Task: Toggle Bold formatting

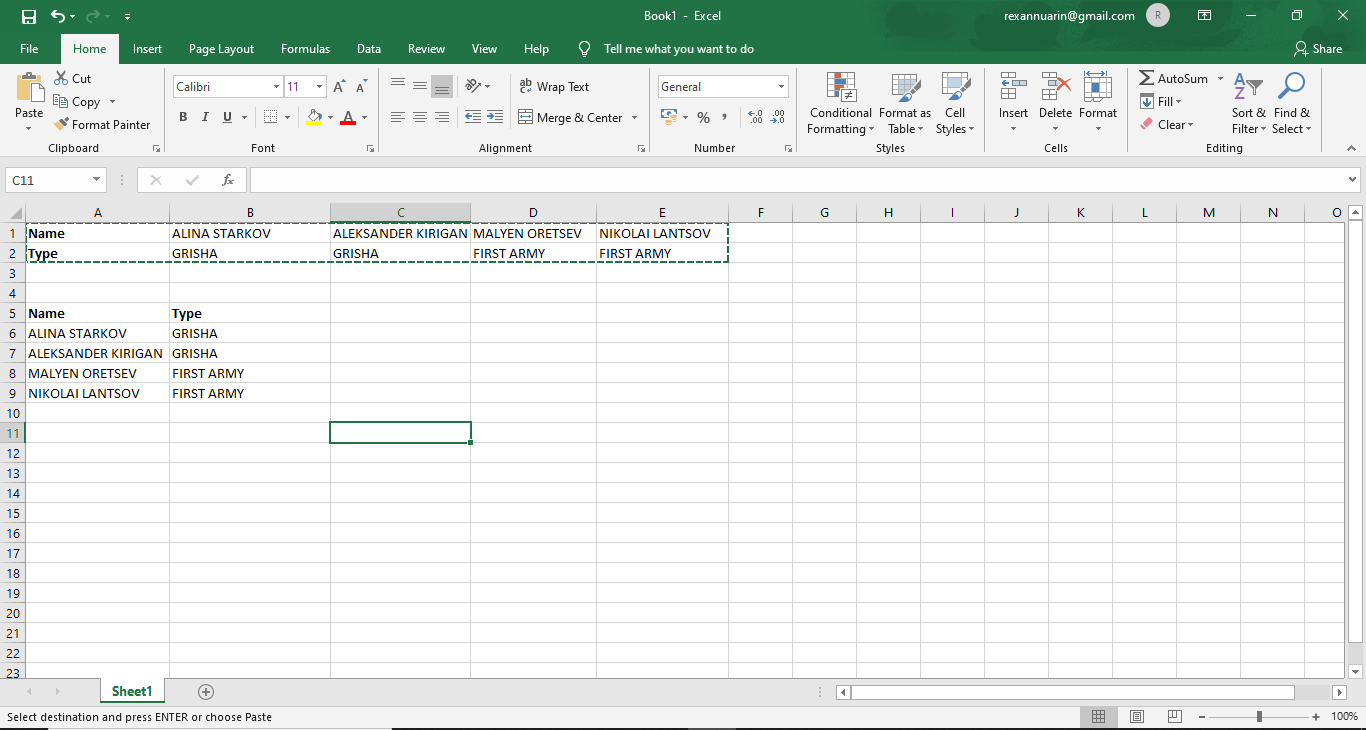Action: [x=183, y=118]
